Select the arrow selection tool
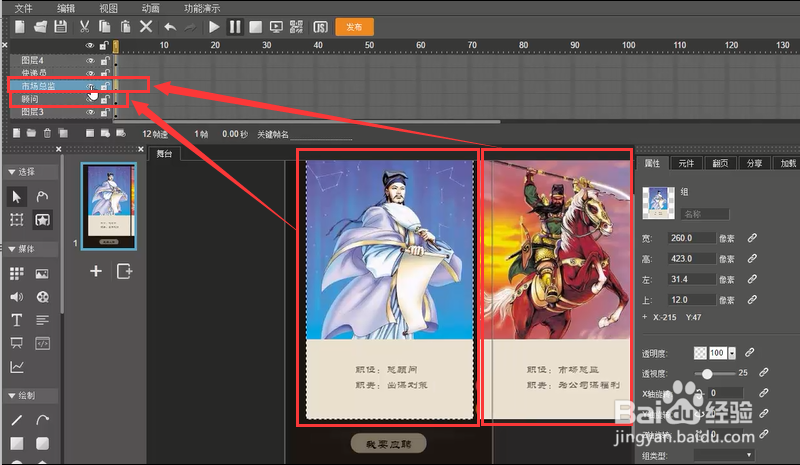This screenshot has width=800, height=465. pos(16,197)
